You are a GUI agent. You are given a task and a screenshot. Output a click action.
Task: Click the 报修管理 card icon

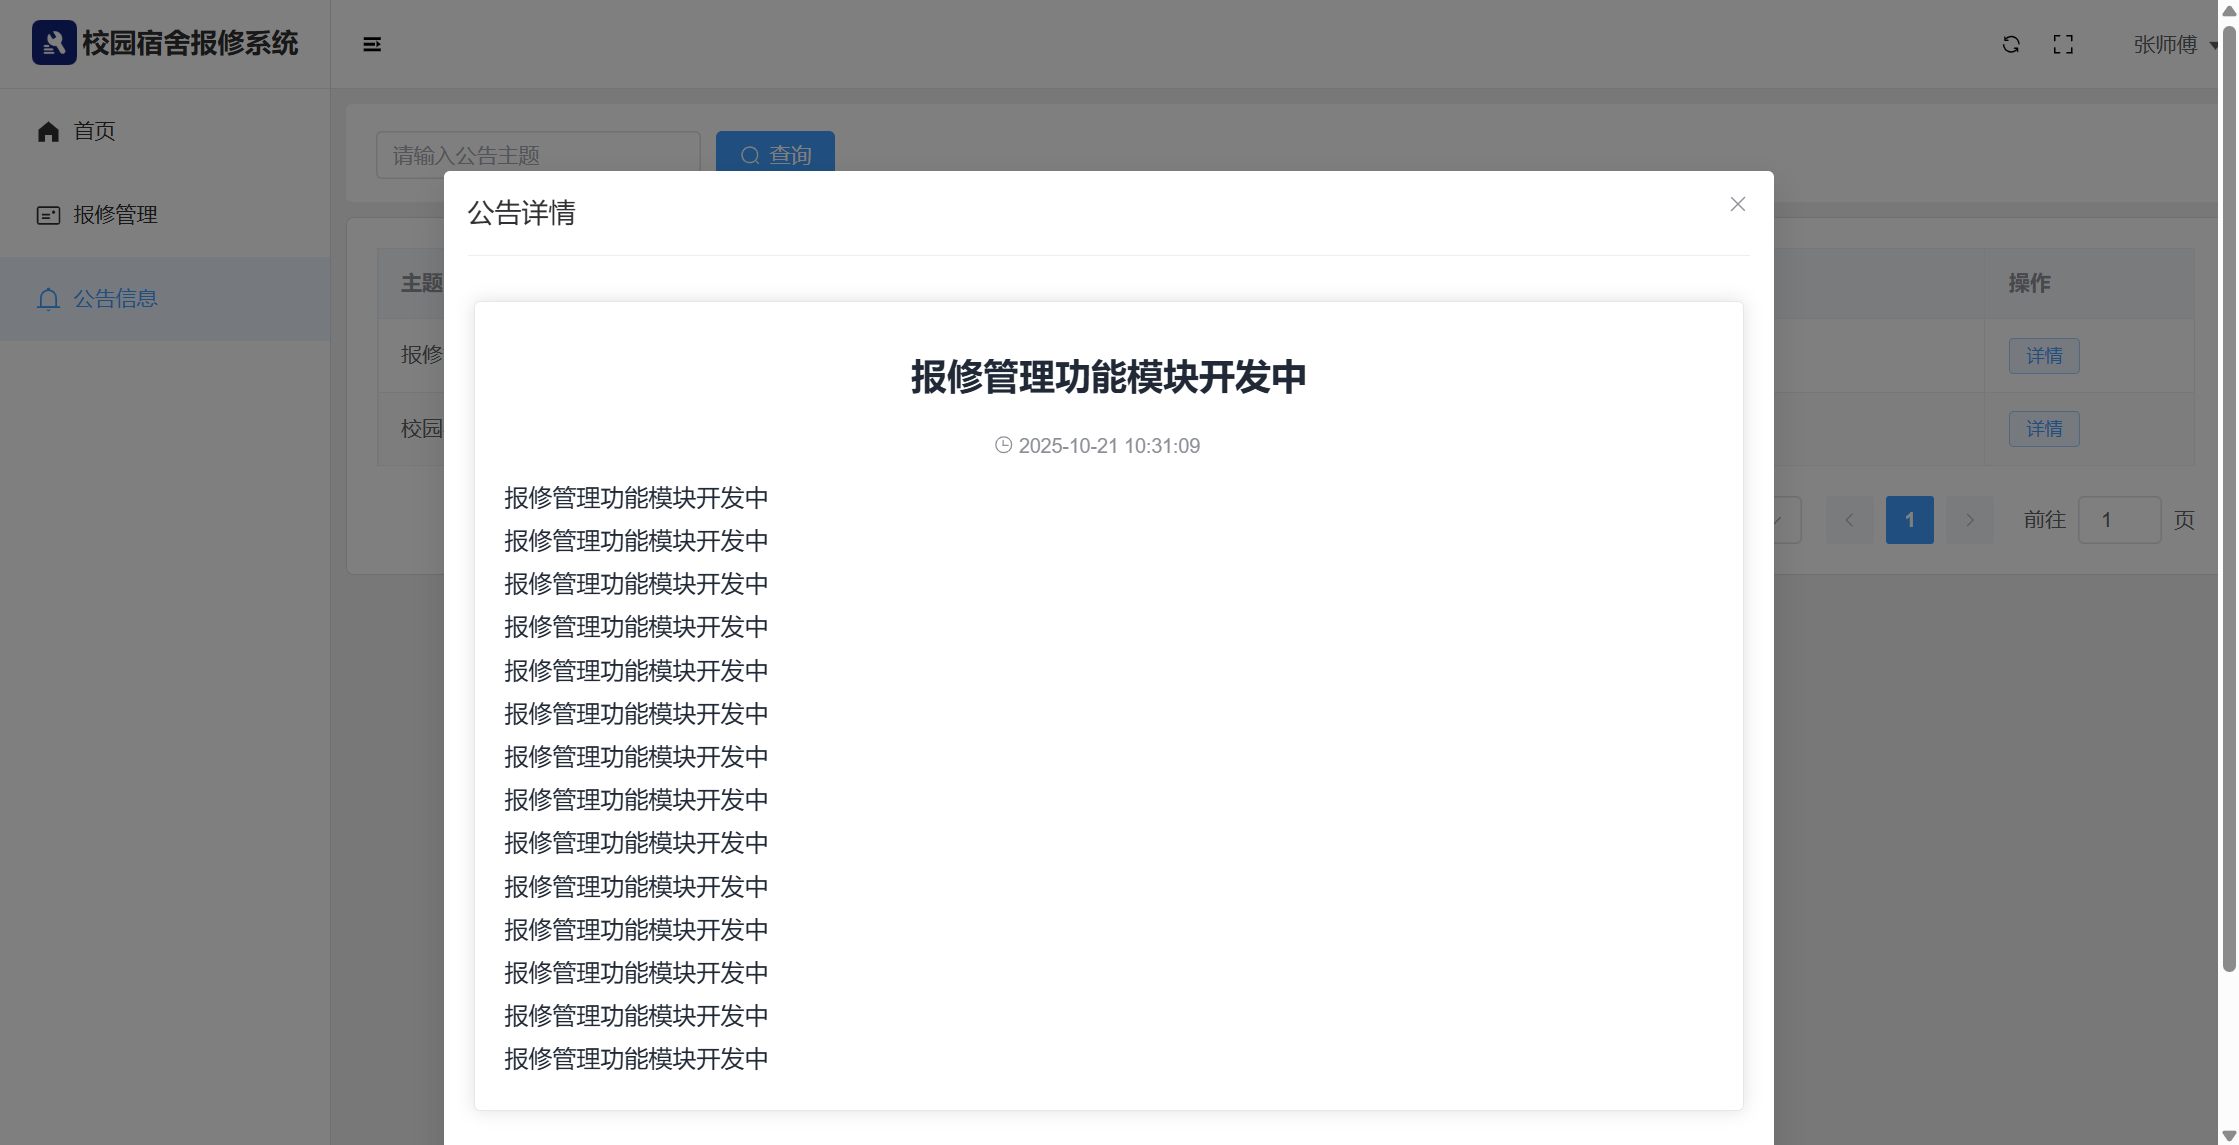coord(48,215)
